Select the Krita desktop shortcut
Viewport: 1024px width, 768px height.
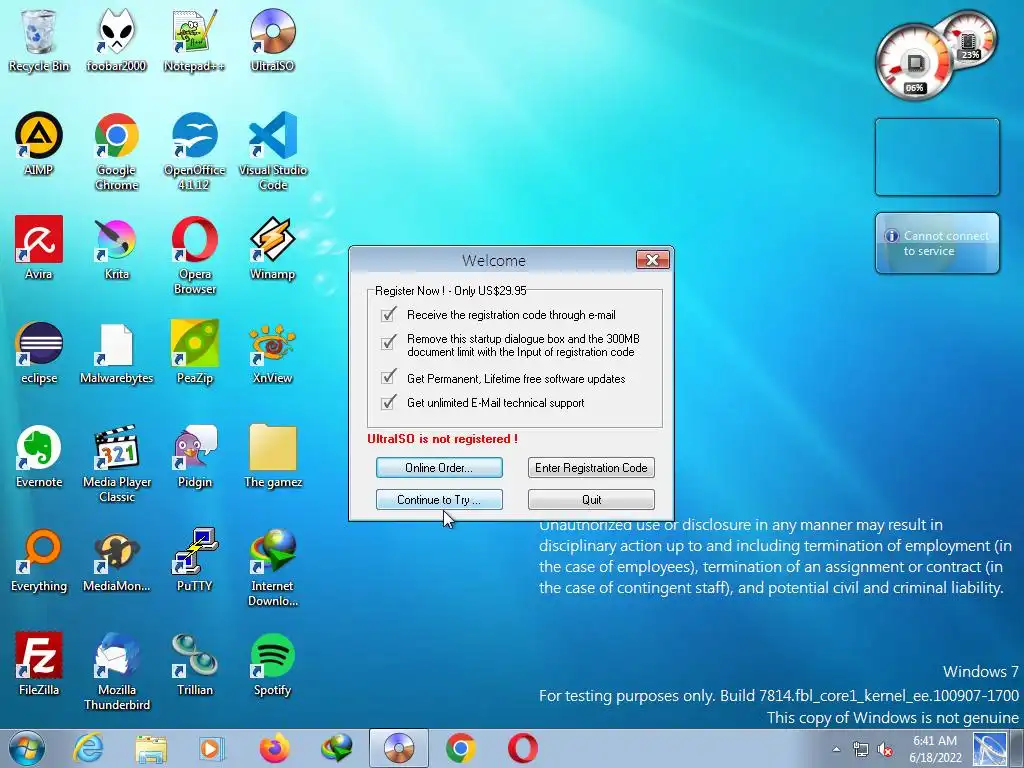click(116, 249)
